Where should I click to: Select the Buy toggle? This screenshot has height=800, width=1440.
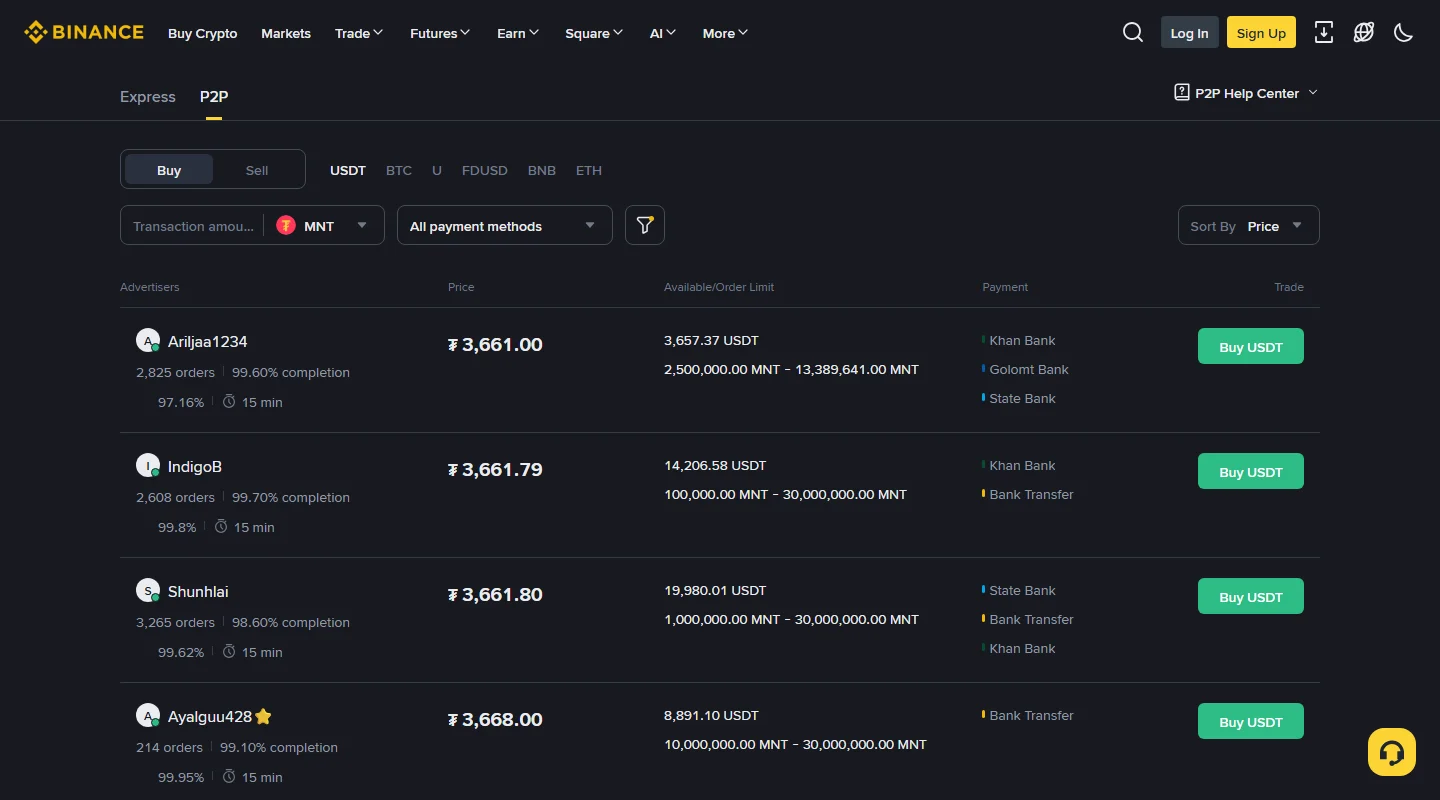coord(169,169)
